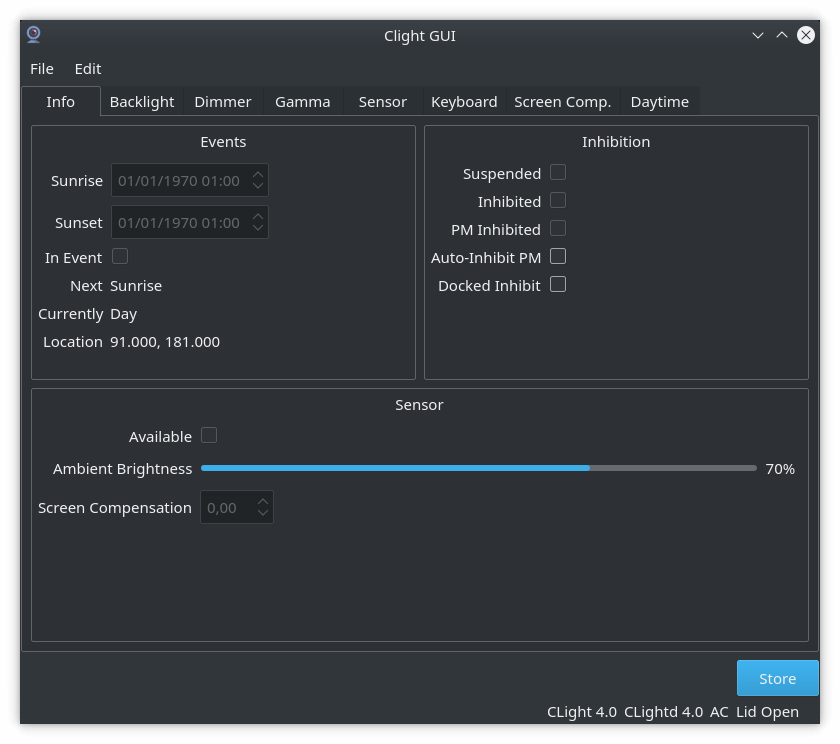Viewport: 840px width, 744px height.
Task: Open the Screen Comp. tab
Action: click(562, 102)
